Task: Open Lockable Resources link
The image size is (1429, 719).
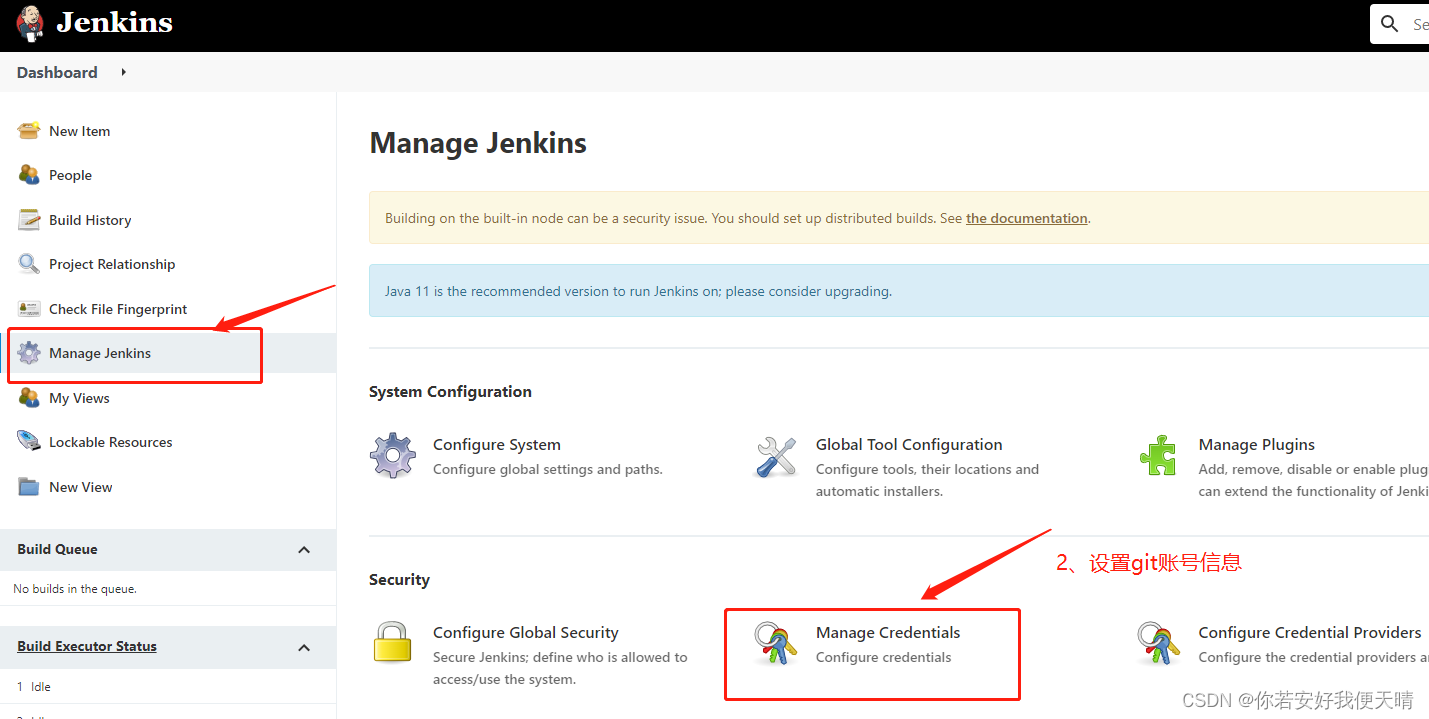Action: pyautogui.click(x=111, y=442)
